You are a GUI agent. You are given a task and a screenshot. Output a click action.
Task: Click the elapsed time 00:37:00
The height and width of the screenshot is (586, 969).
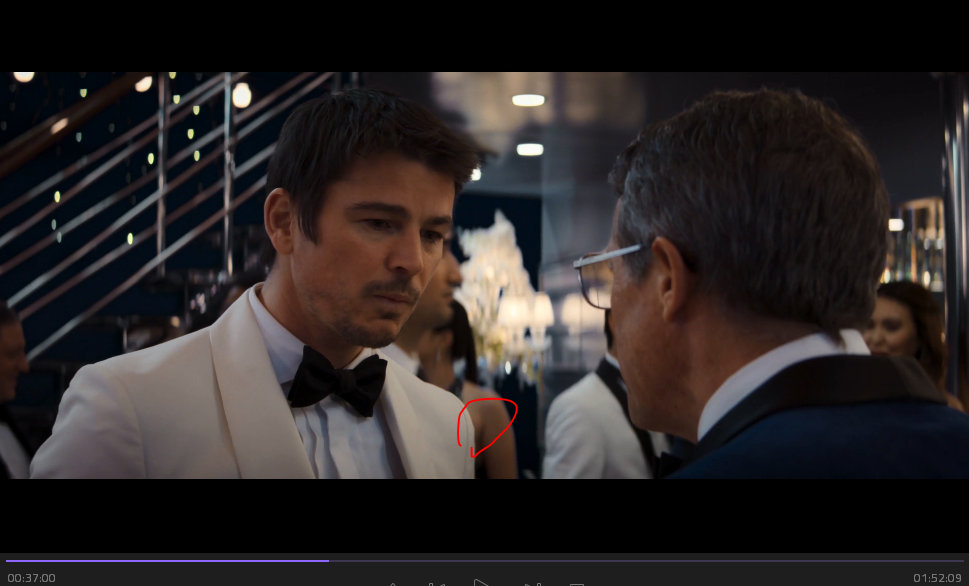coord(31,578)
